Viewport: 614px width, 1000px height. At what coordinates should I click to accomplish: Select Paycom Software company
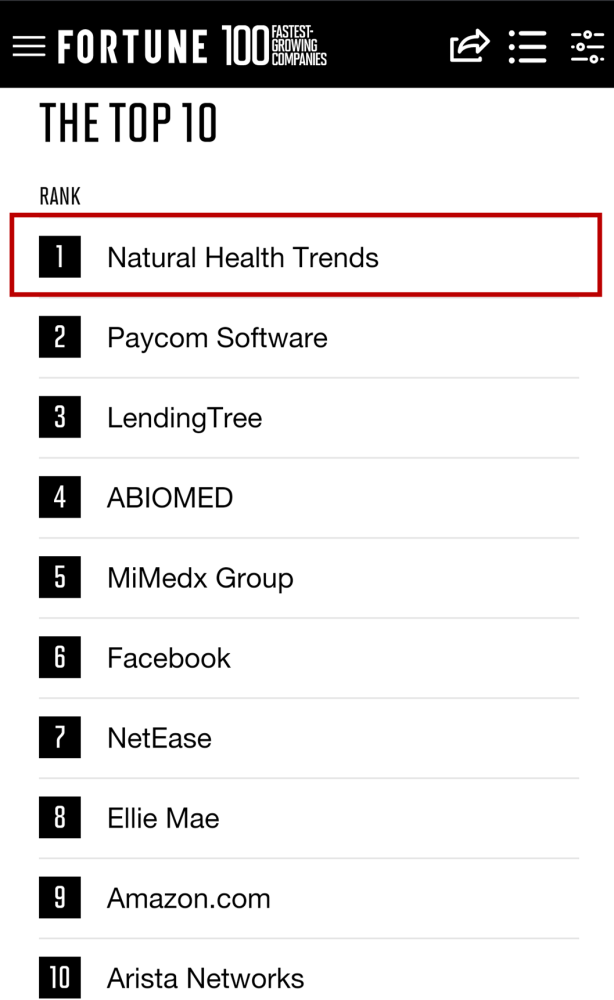[x=217, y=338]
